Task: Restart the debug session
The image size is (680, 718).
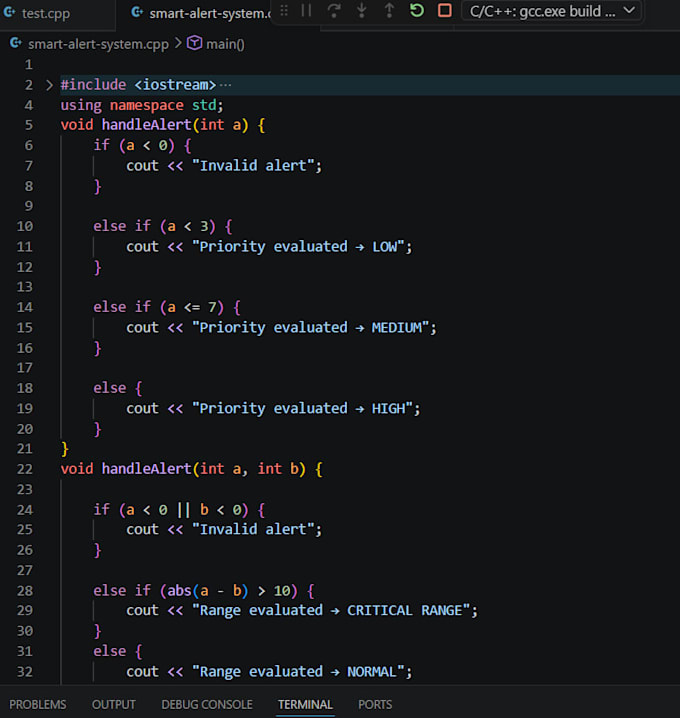Action: coord(417,10)
